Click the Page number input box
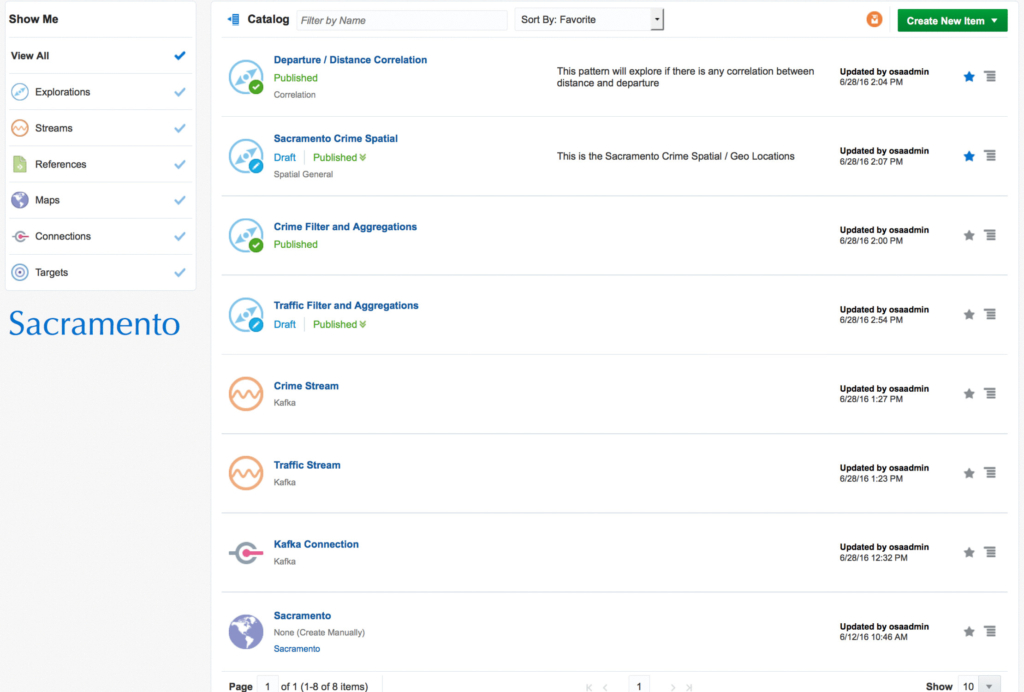 pos(268,686)
